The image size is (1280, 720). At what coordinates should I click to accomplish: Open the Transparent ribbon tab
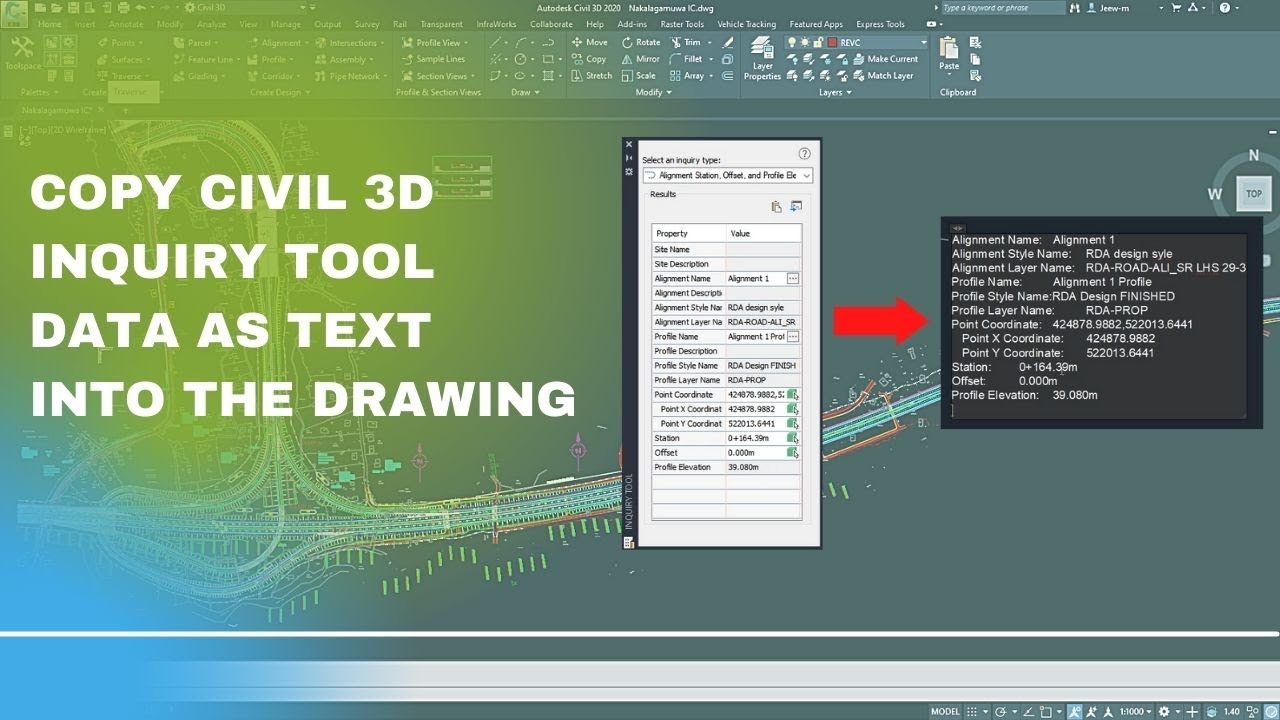pos(441,24)
